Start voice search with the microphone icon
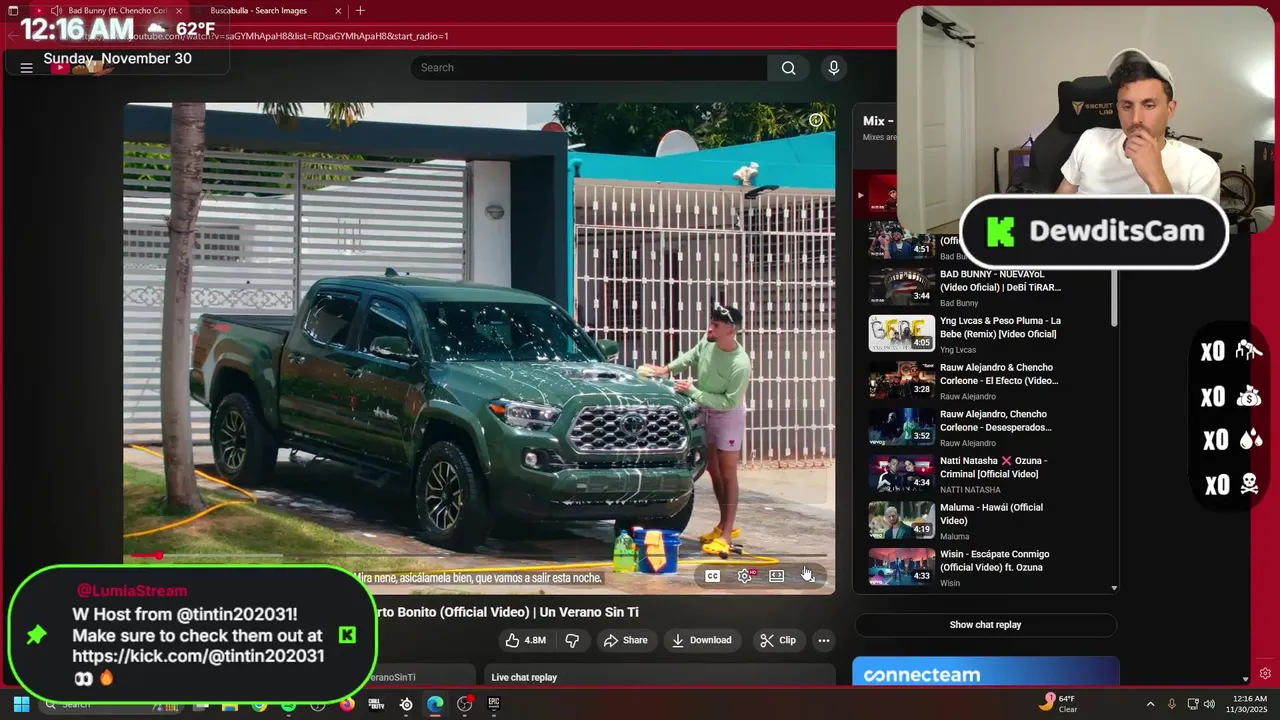This screenshot has width=1280, height=720. tap(834, 68)
